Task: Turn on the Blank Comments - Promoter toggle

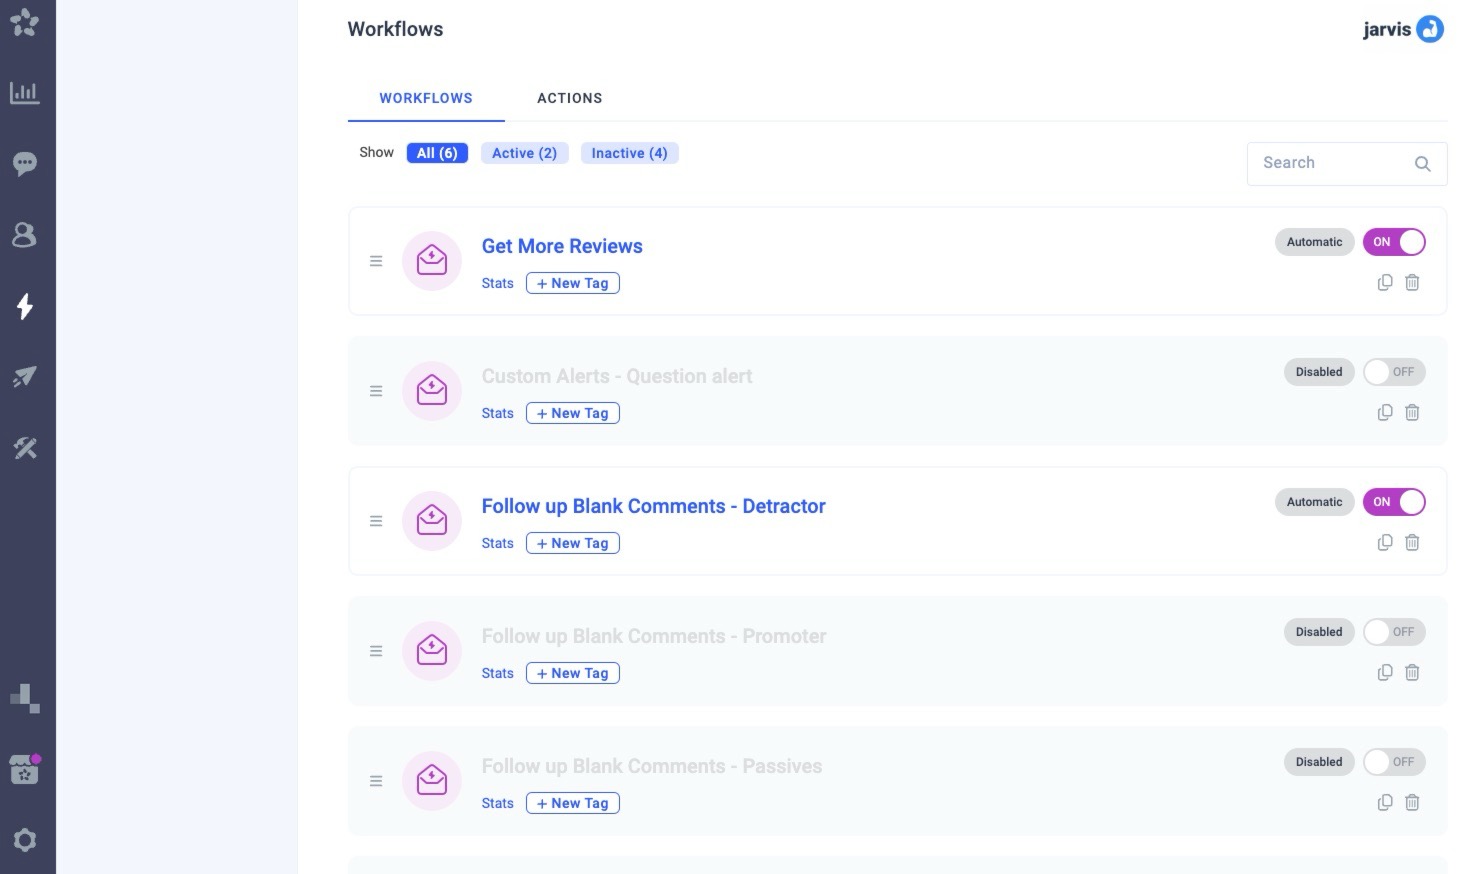Action: (1394, 632)
